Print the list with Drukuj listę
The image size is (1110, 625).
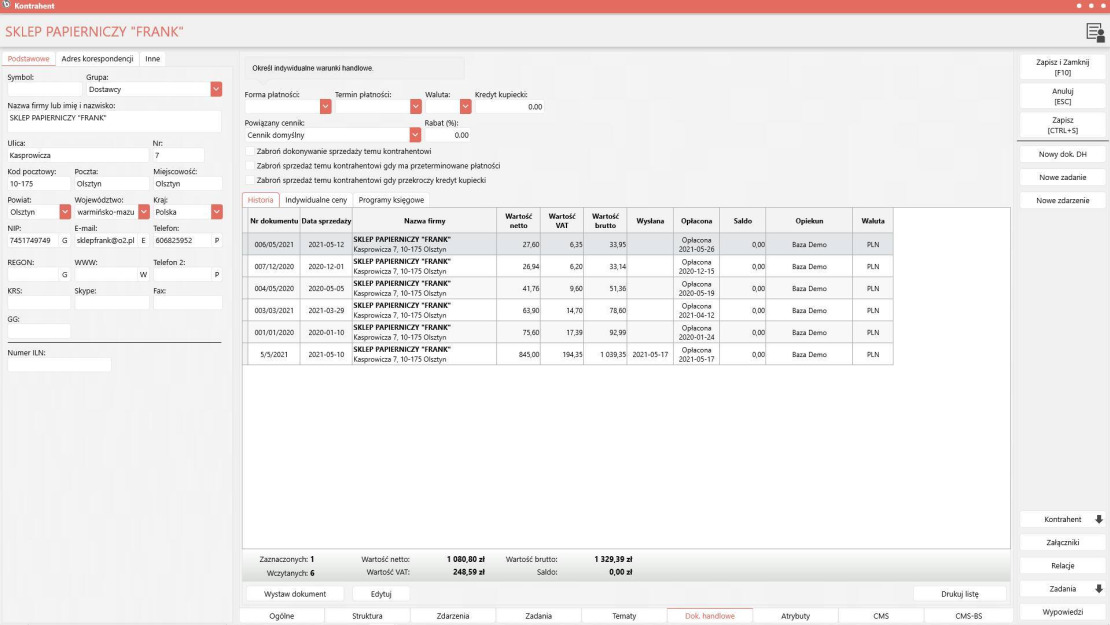[x=960, y=594]
